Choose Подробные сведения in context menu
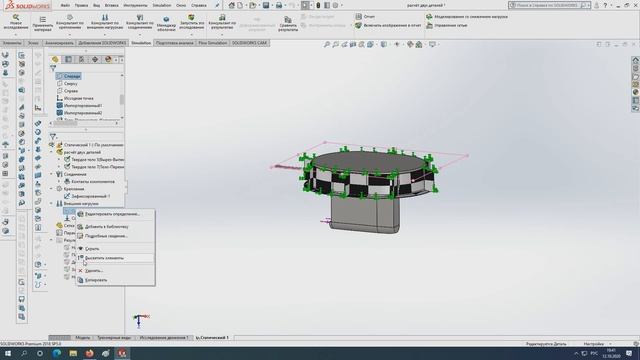The height and width of the screenshot is (360, 640). (115, 236)
